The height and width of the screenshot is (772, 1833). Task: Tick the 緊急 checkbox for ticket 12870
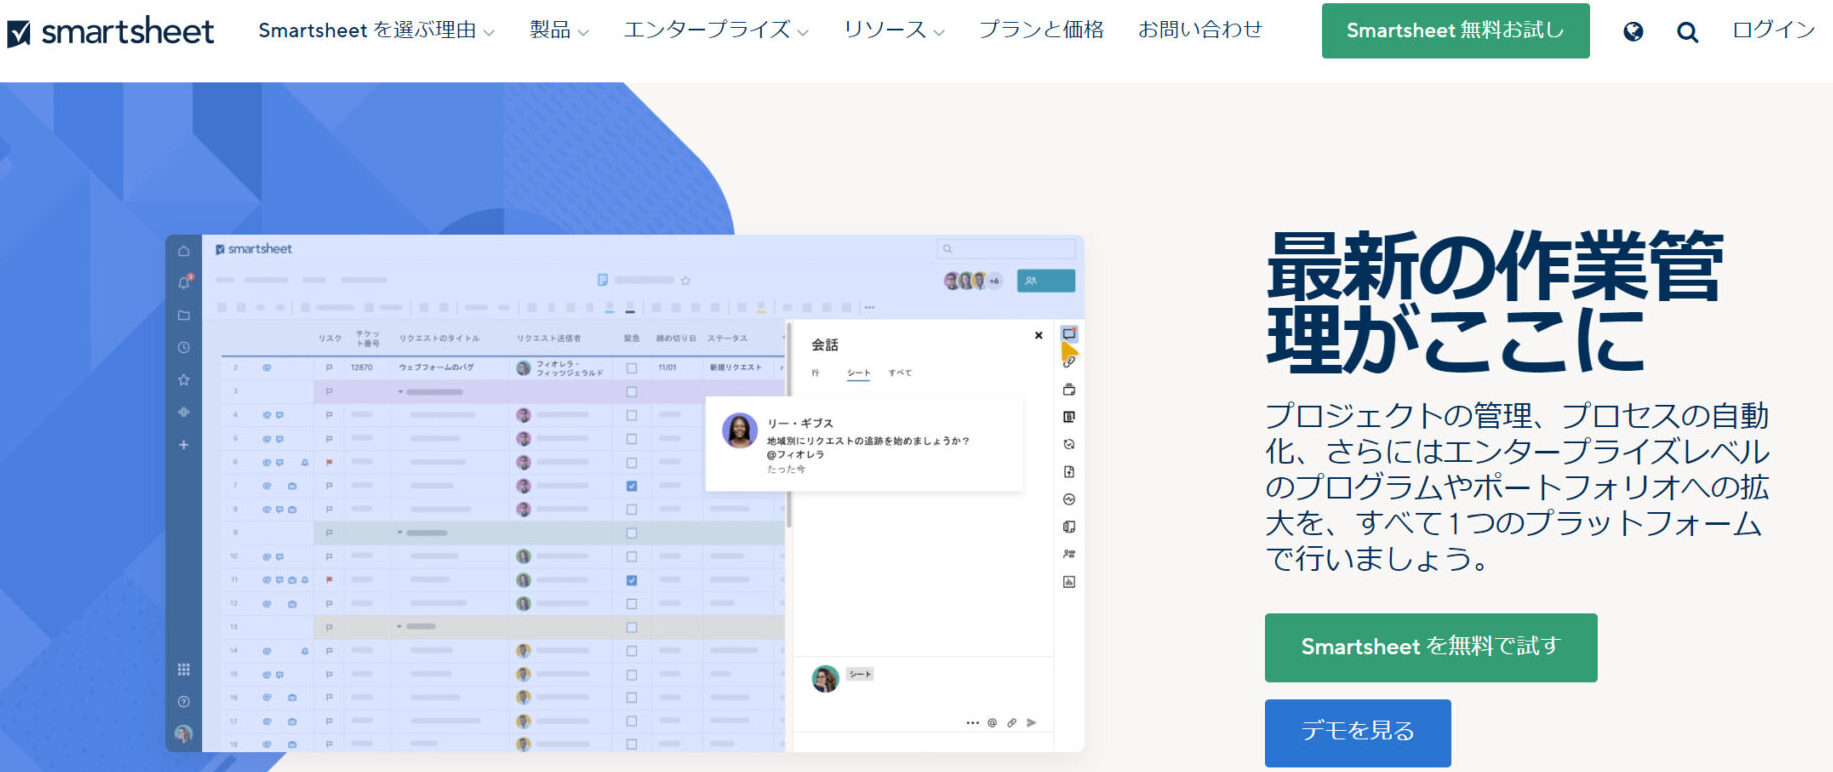(631, 368)
